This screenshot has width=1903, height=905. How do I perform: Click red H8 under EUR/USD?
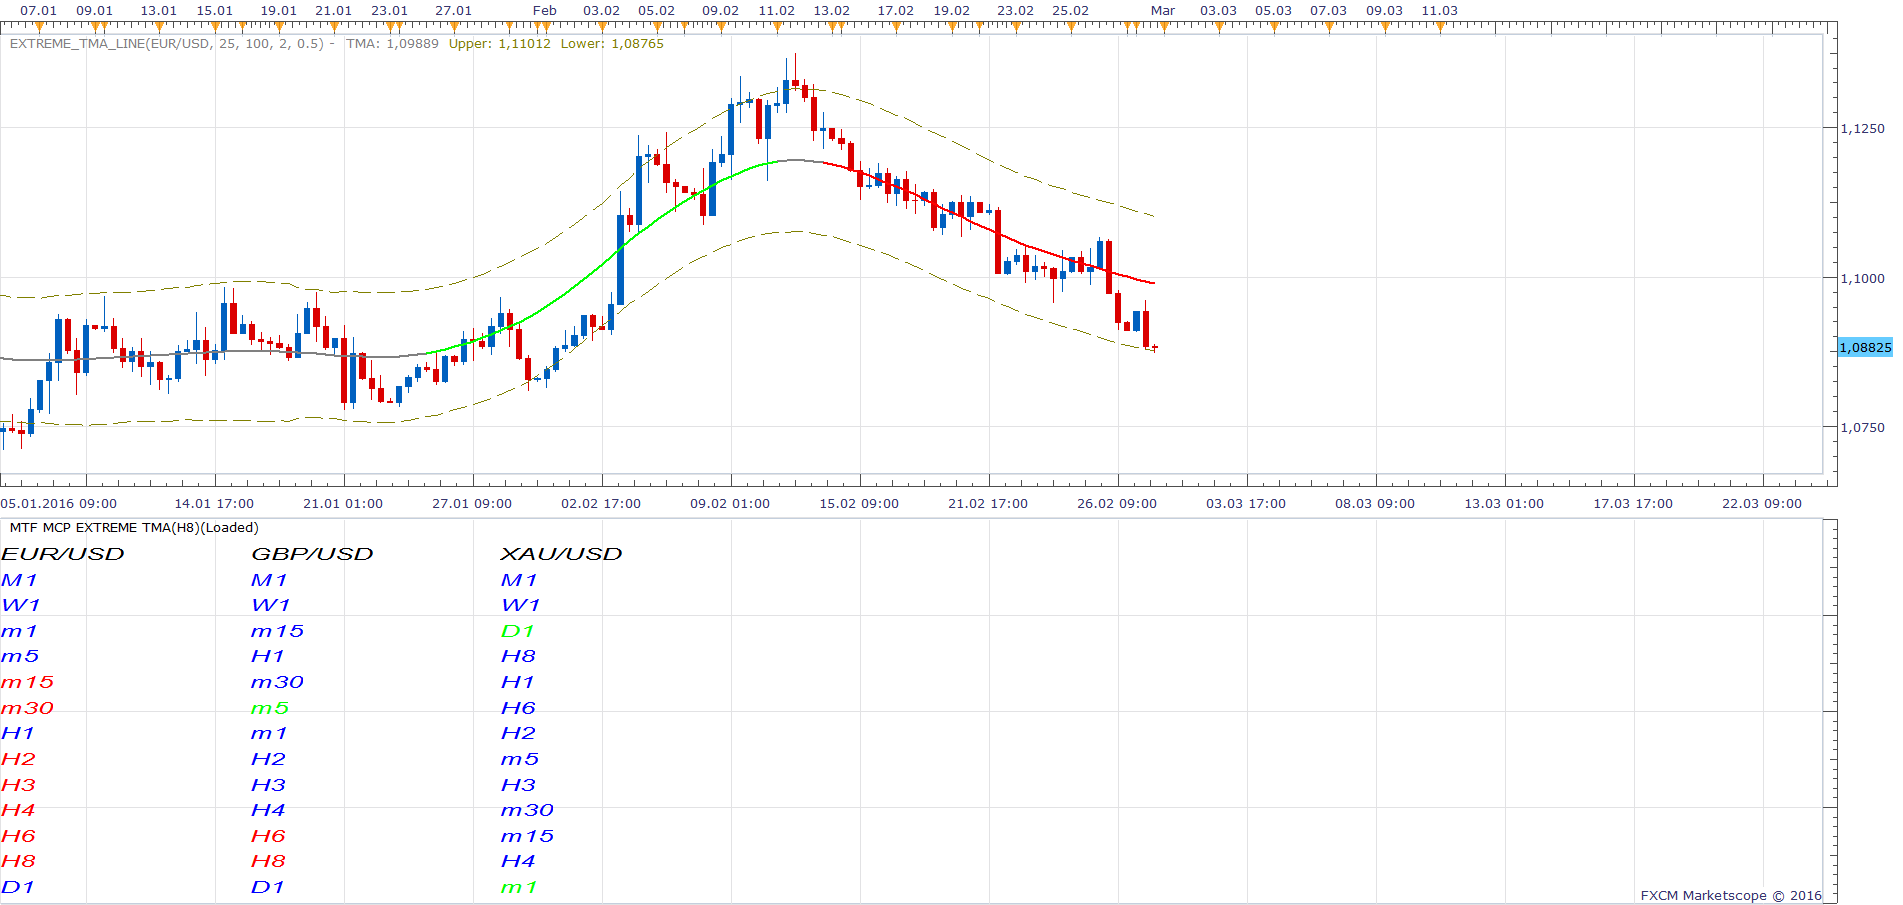(x=19, y=861)
